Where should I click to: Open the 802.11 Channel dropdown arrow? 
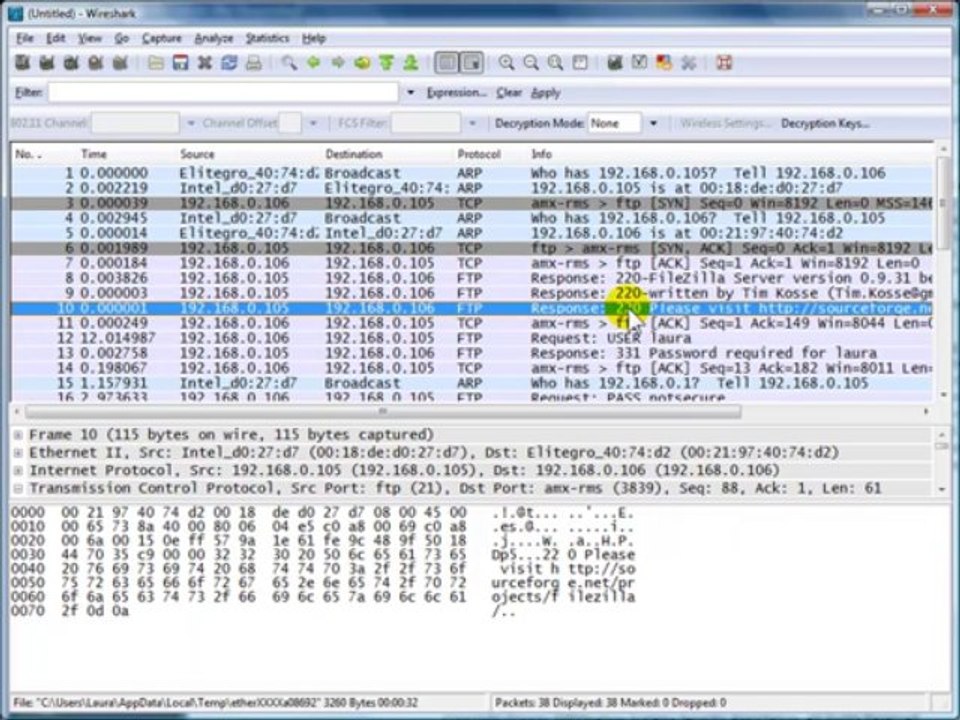pyautogui.click(x=190, y=124)
